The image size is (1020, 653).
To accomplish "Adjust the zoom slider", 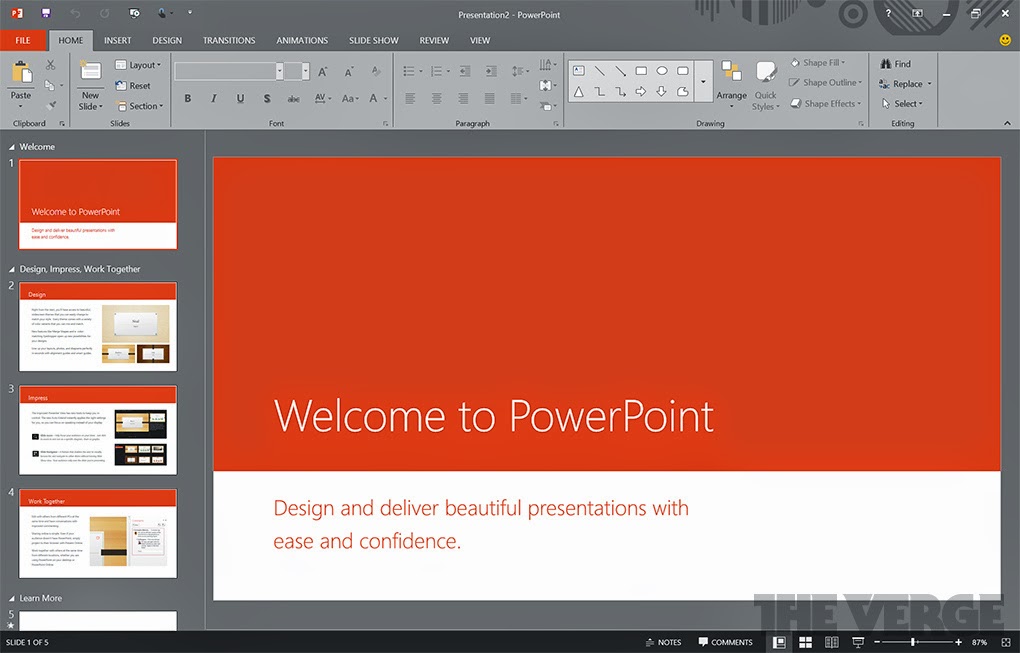I will 913,642.
